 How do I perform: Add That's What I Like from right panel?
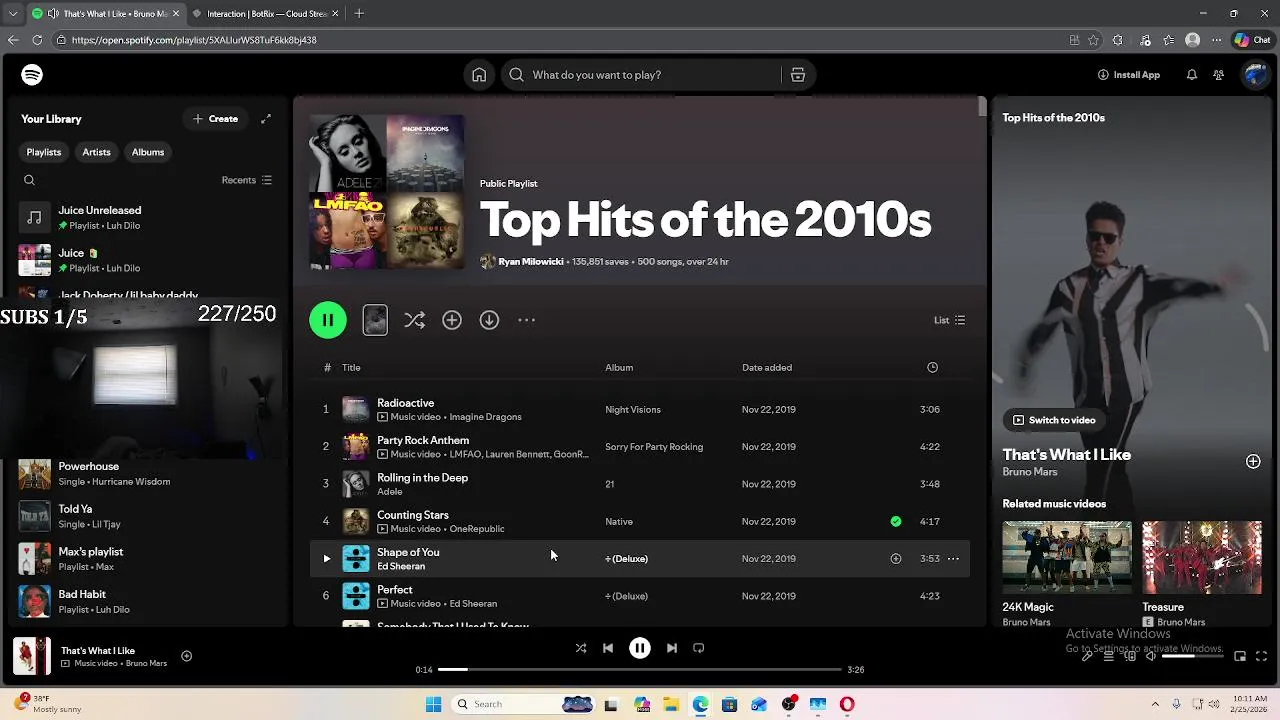point(1253,461)
